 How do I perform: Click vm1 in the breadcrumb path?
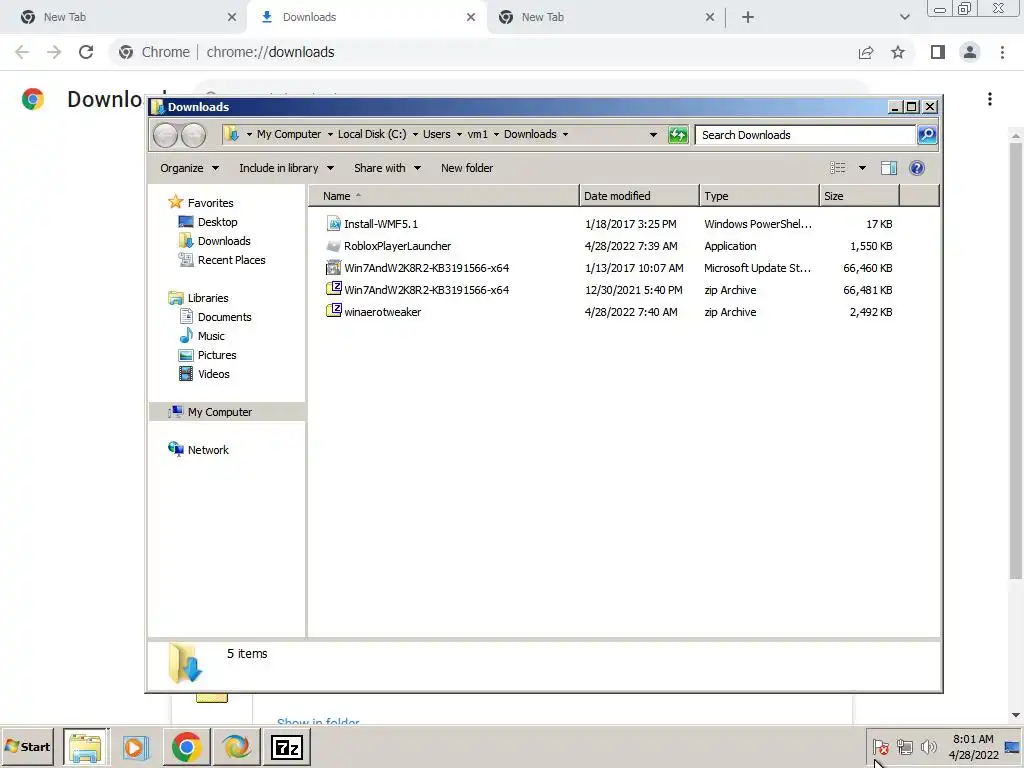click(477, 135)
